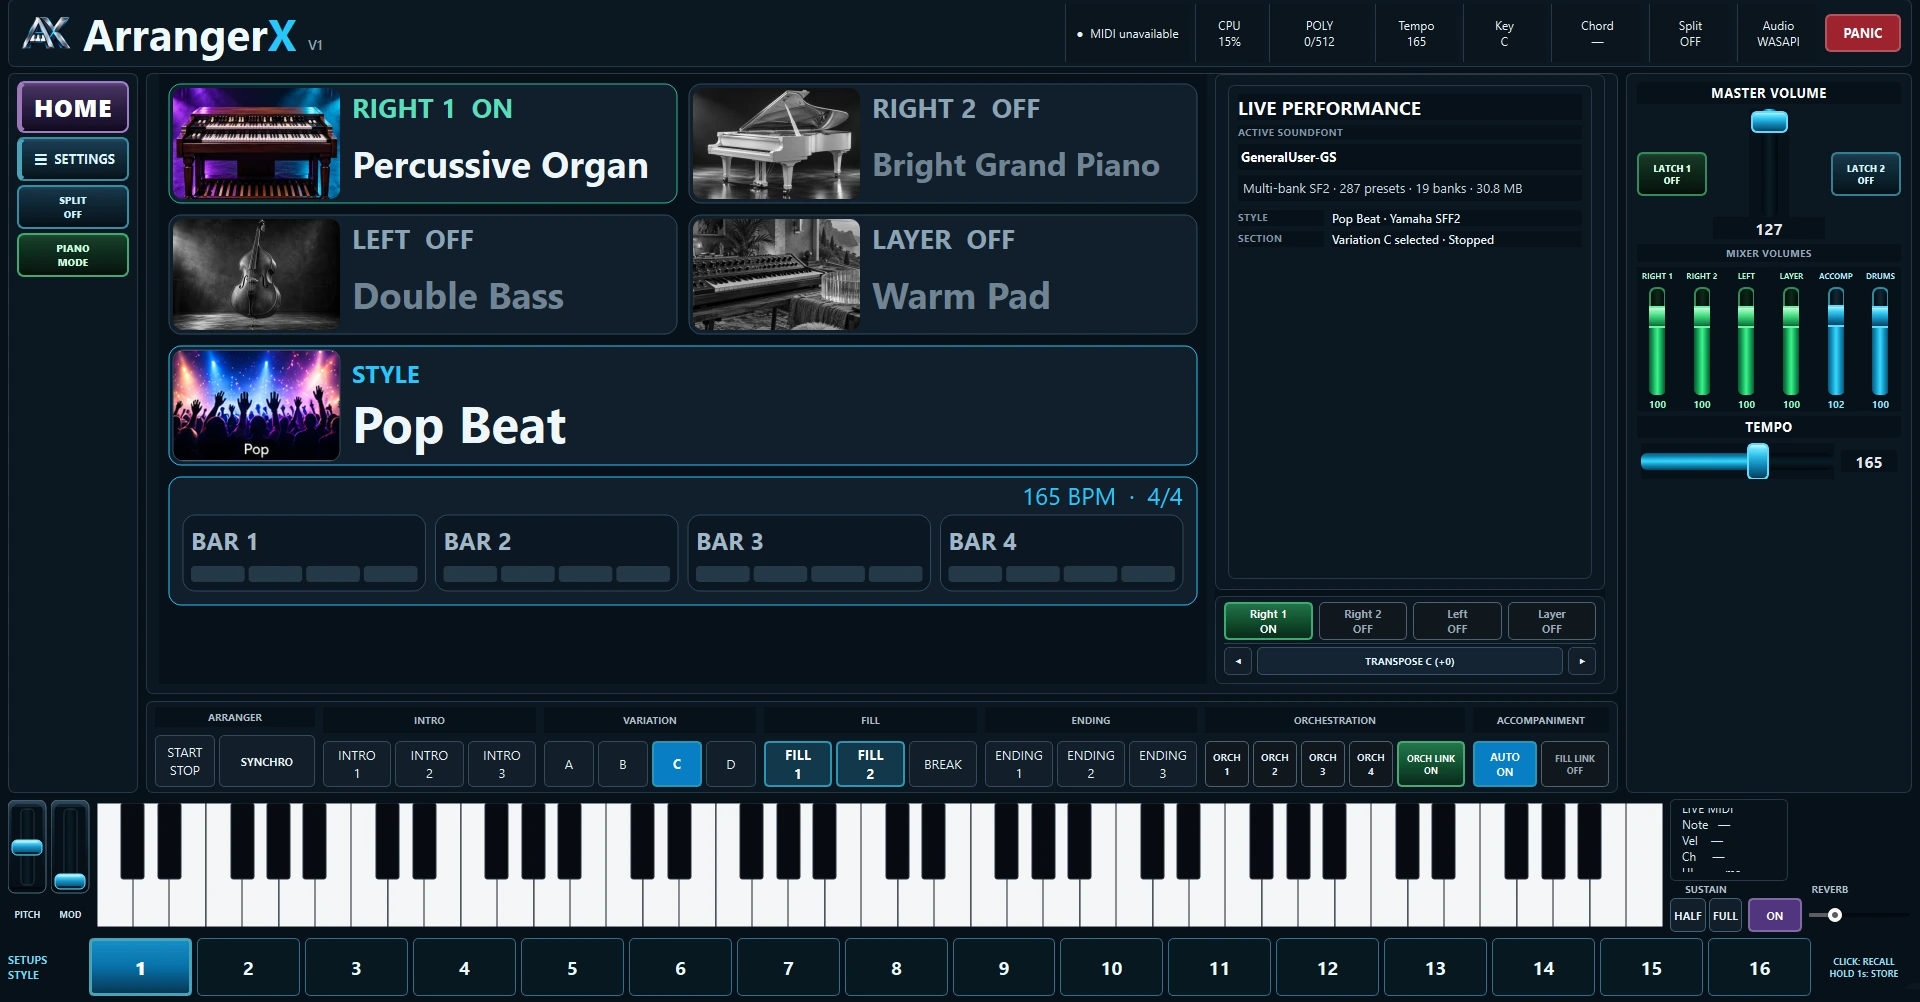This screenshot has height=1002, width=1920.
Task: Toggle Piano Mode
Action: click(x=73, y=255)
